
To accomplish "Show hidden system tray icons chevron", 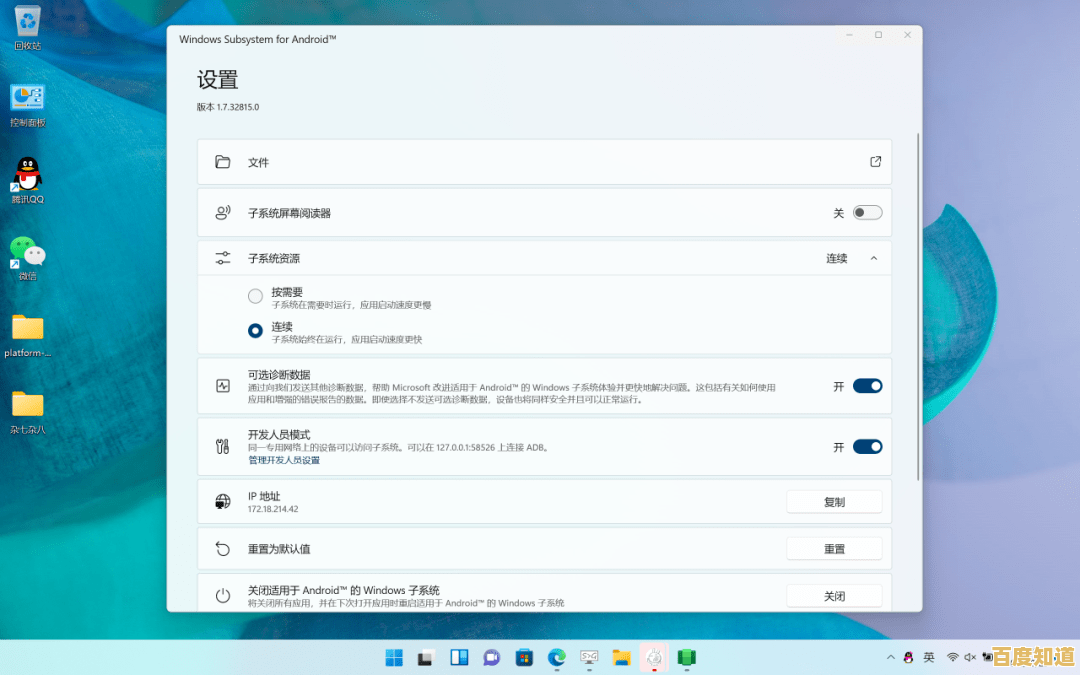I will pyautogui.click(x=890, y=658).
